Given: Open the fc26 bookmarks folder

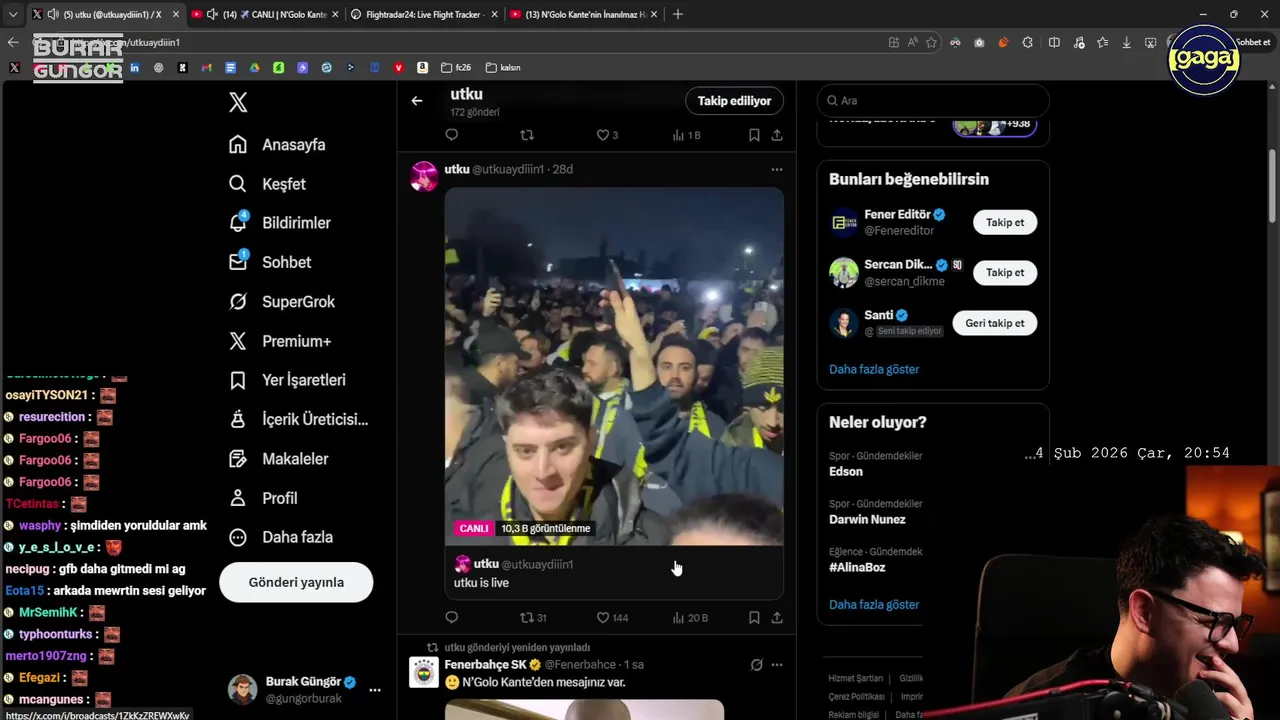Looking at the screenshot, I should pyautogui.click(x=456, y=67).
